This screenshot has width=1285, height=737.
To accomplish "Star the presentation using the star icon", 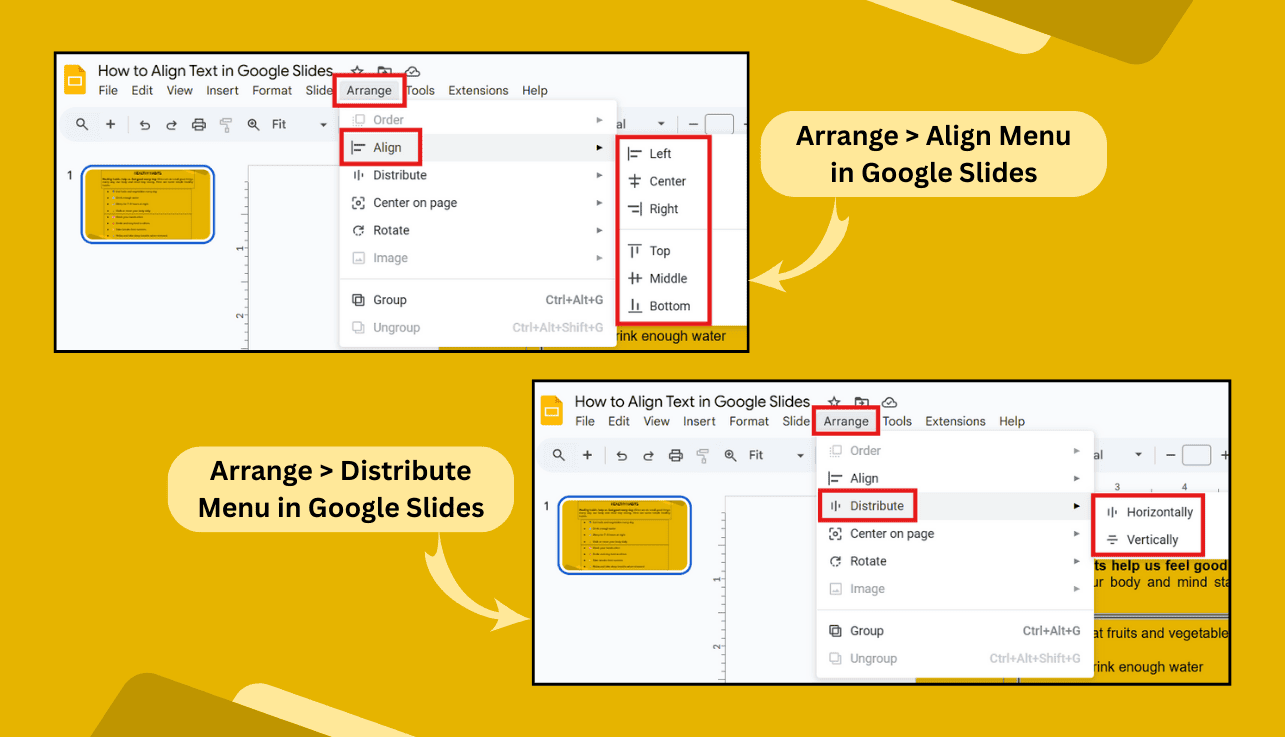I will coord(356,72).
